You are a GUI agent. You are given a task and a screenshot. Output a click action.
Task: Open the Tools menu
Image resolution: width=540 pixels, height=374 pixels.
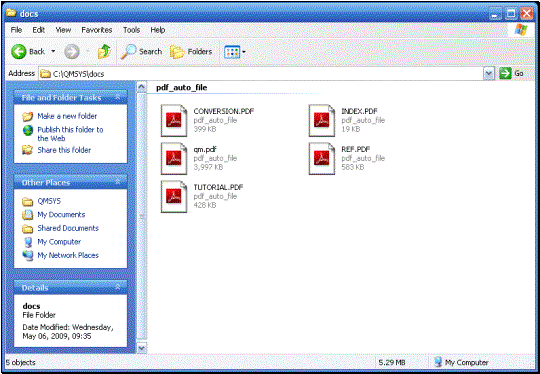coord(132,30)
